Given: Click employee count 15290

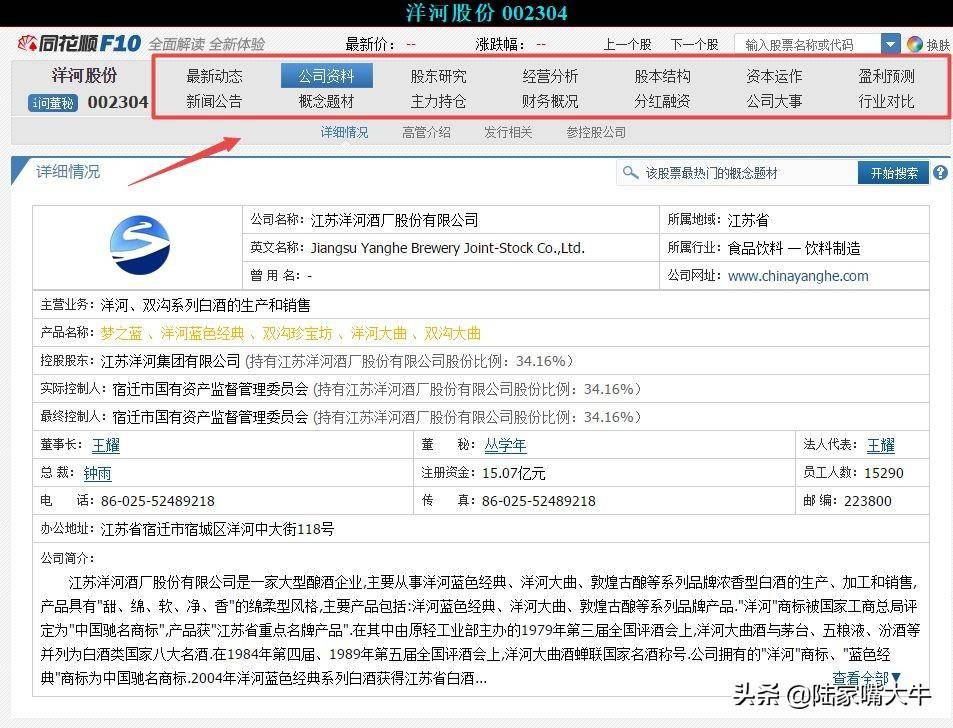Looking at the screenshot, I should tap(884, 473).
